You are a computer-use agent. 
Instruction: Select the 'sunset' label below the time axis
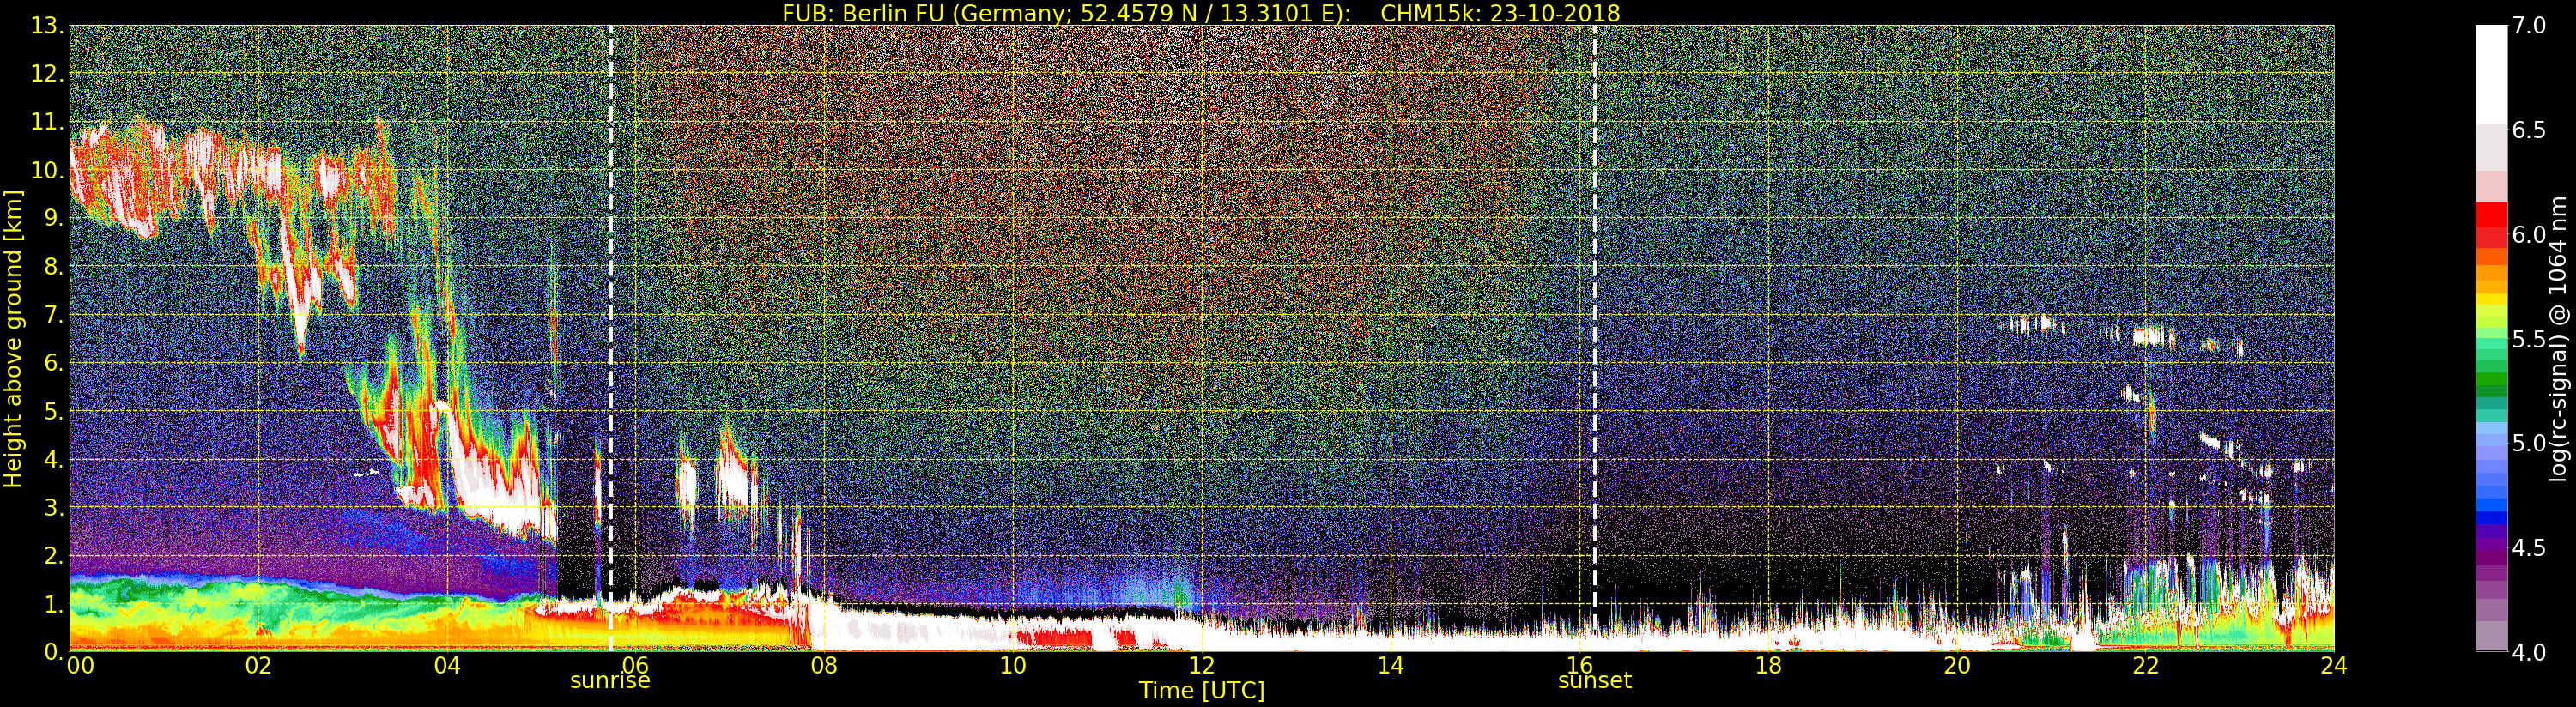tap(1595, 680)
